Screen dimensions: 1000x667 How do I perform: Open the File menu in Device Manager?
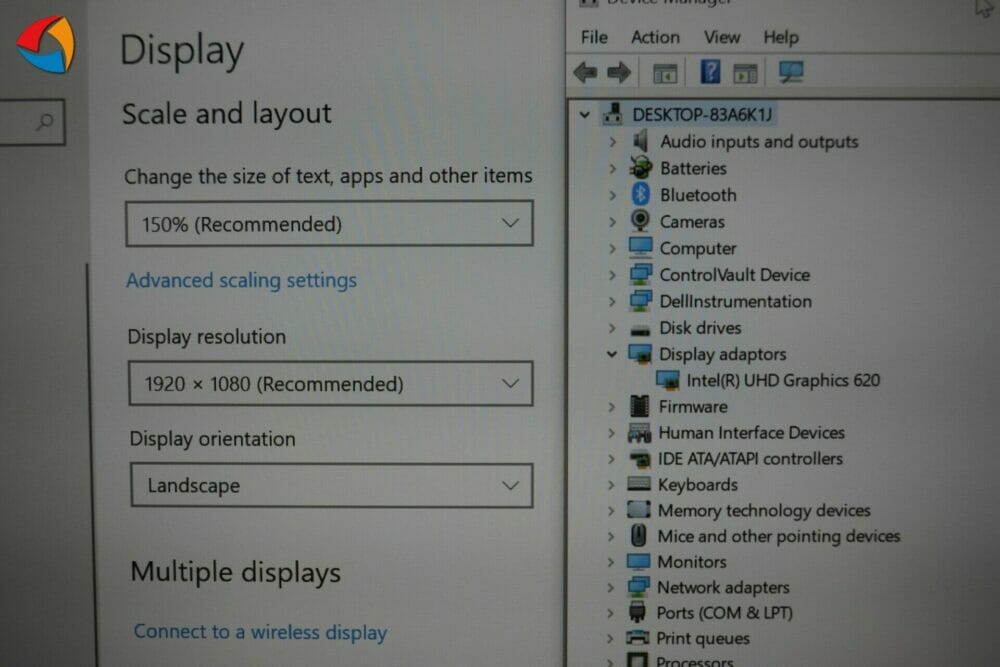point(594,37)
